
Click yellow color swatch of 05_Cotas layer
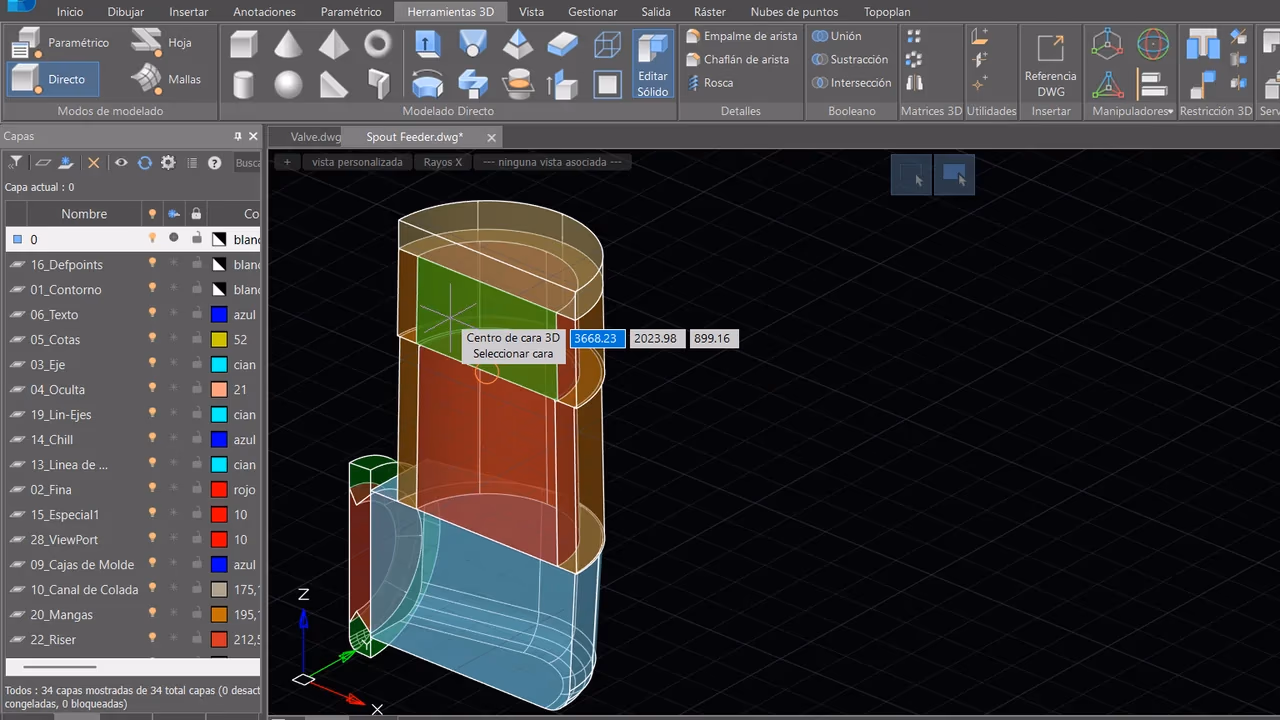coord(219,339)
